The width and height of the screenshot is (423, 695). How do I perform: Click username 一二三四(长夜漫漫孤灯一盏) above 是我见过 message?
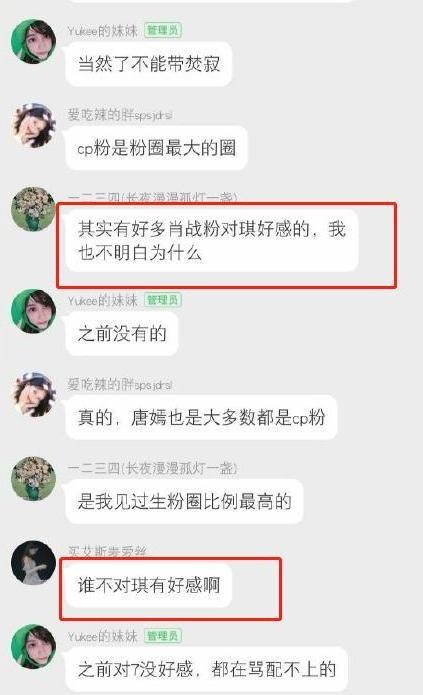pos(153,468)
